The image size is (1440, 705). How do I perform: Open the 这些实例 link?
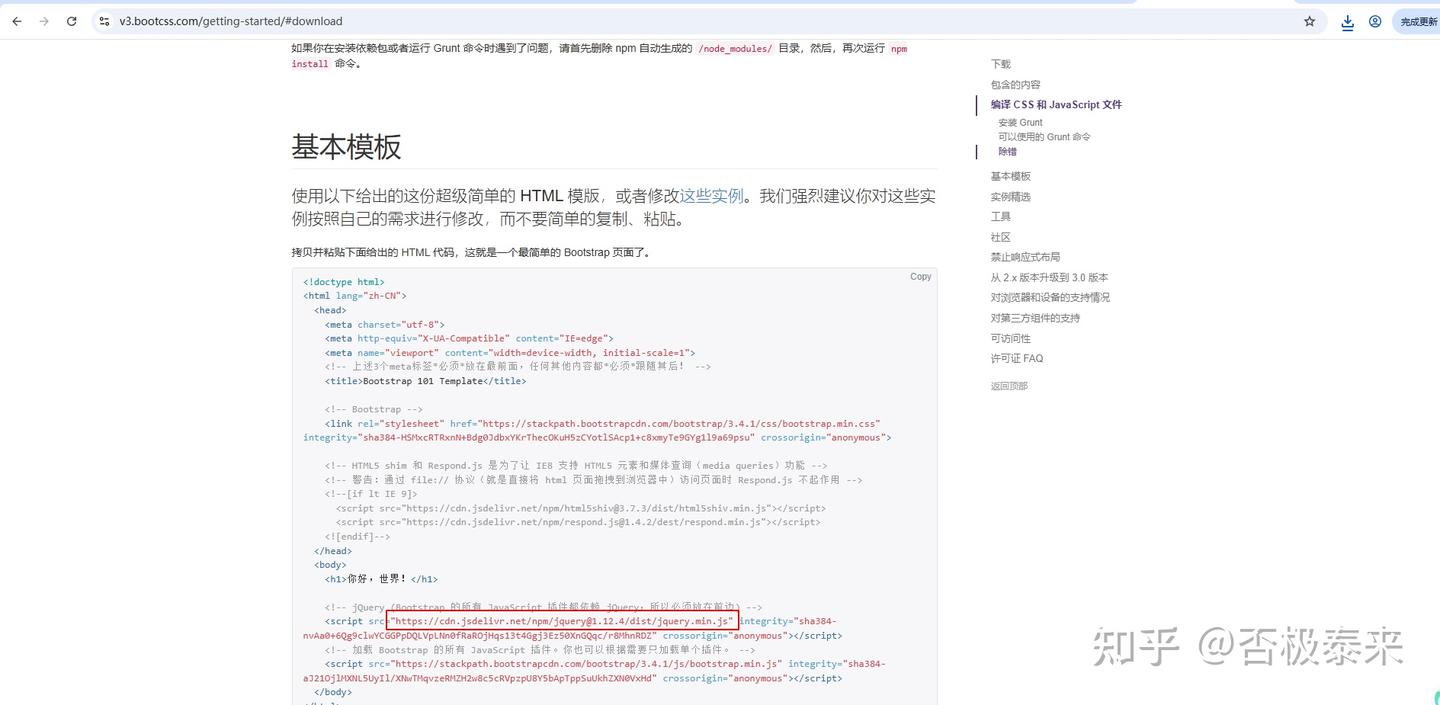point(711,196)
